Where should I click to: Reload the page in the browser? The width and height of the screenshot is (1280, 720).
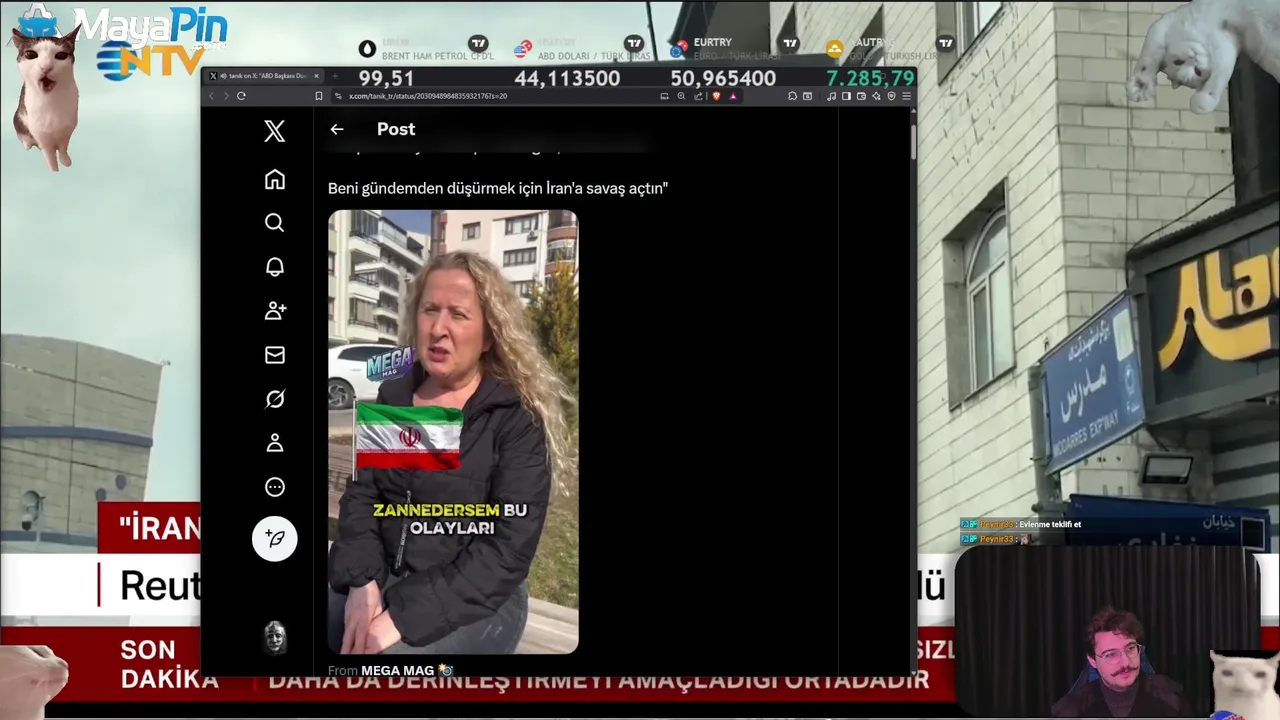coord(241,96)
